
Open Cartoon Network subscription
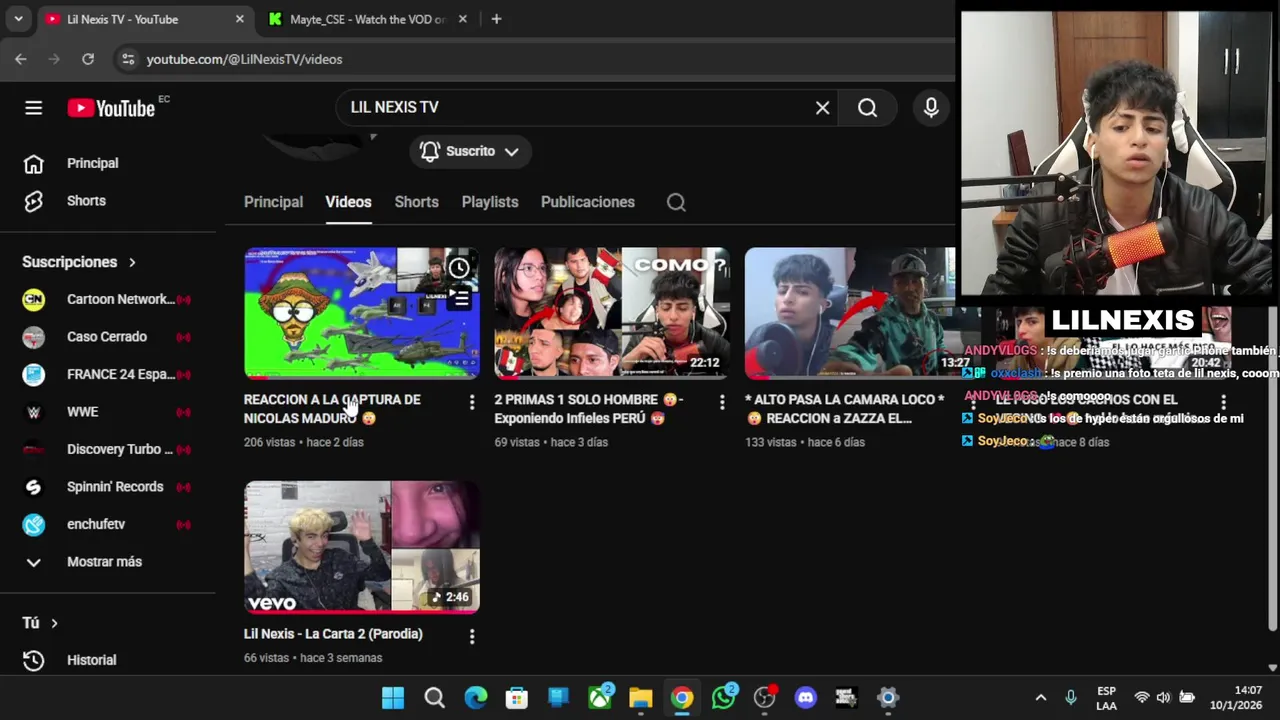pos(108,299)
